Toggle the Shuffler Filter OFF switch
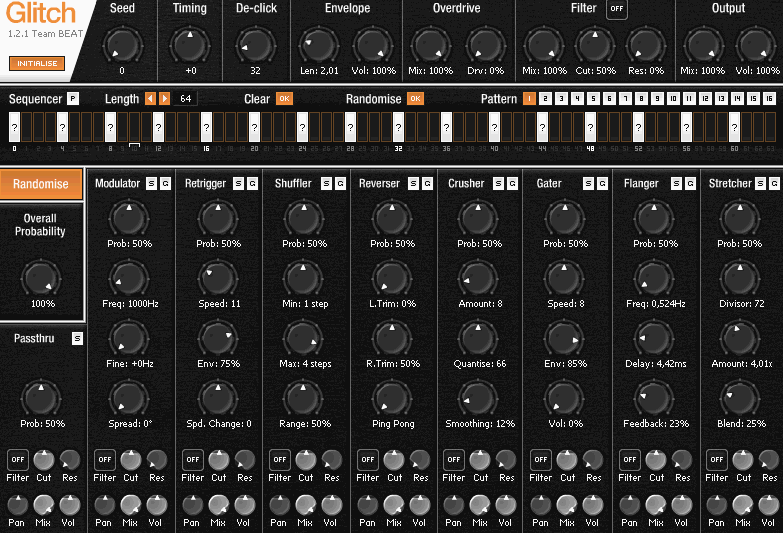The height and width of the screenshot is (533, 783). 280,460
